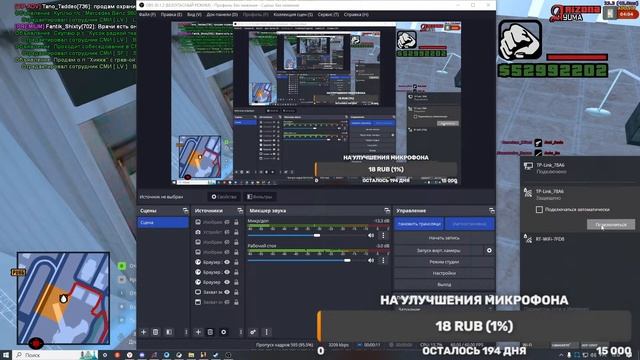Open Yandex Browser from taskbar
Screen dimensions: 640x360
tap(129, 355)
